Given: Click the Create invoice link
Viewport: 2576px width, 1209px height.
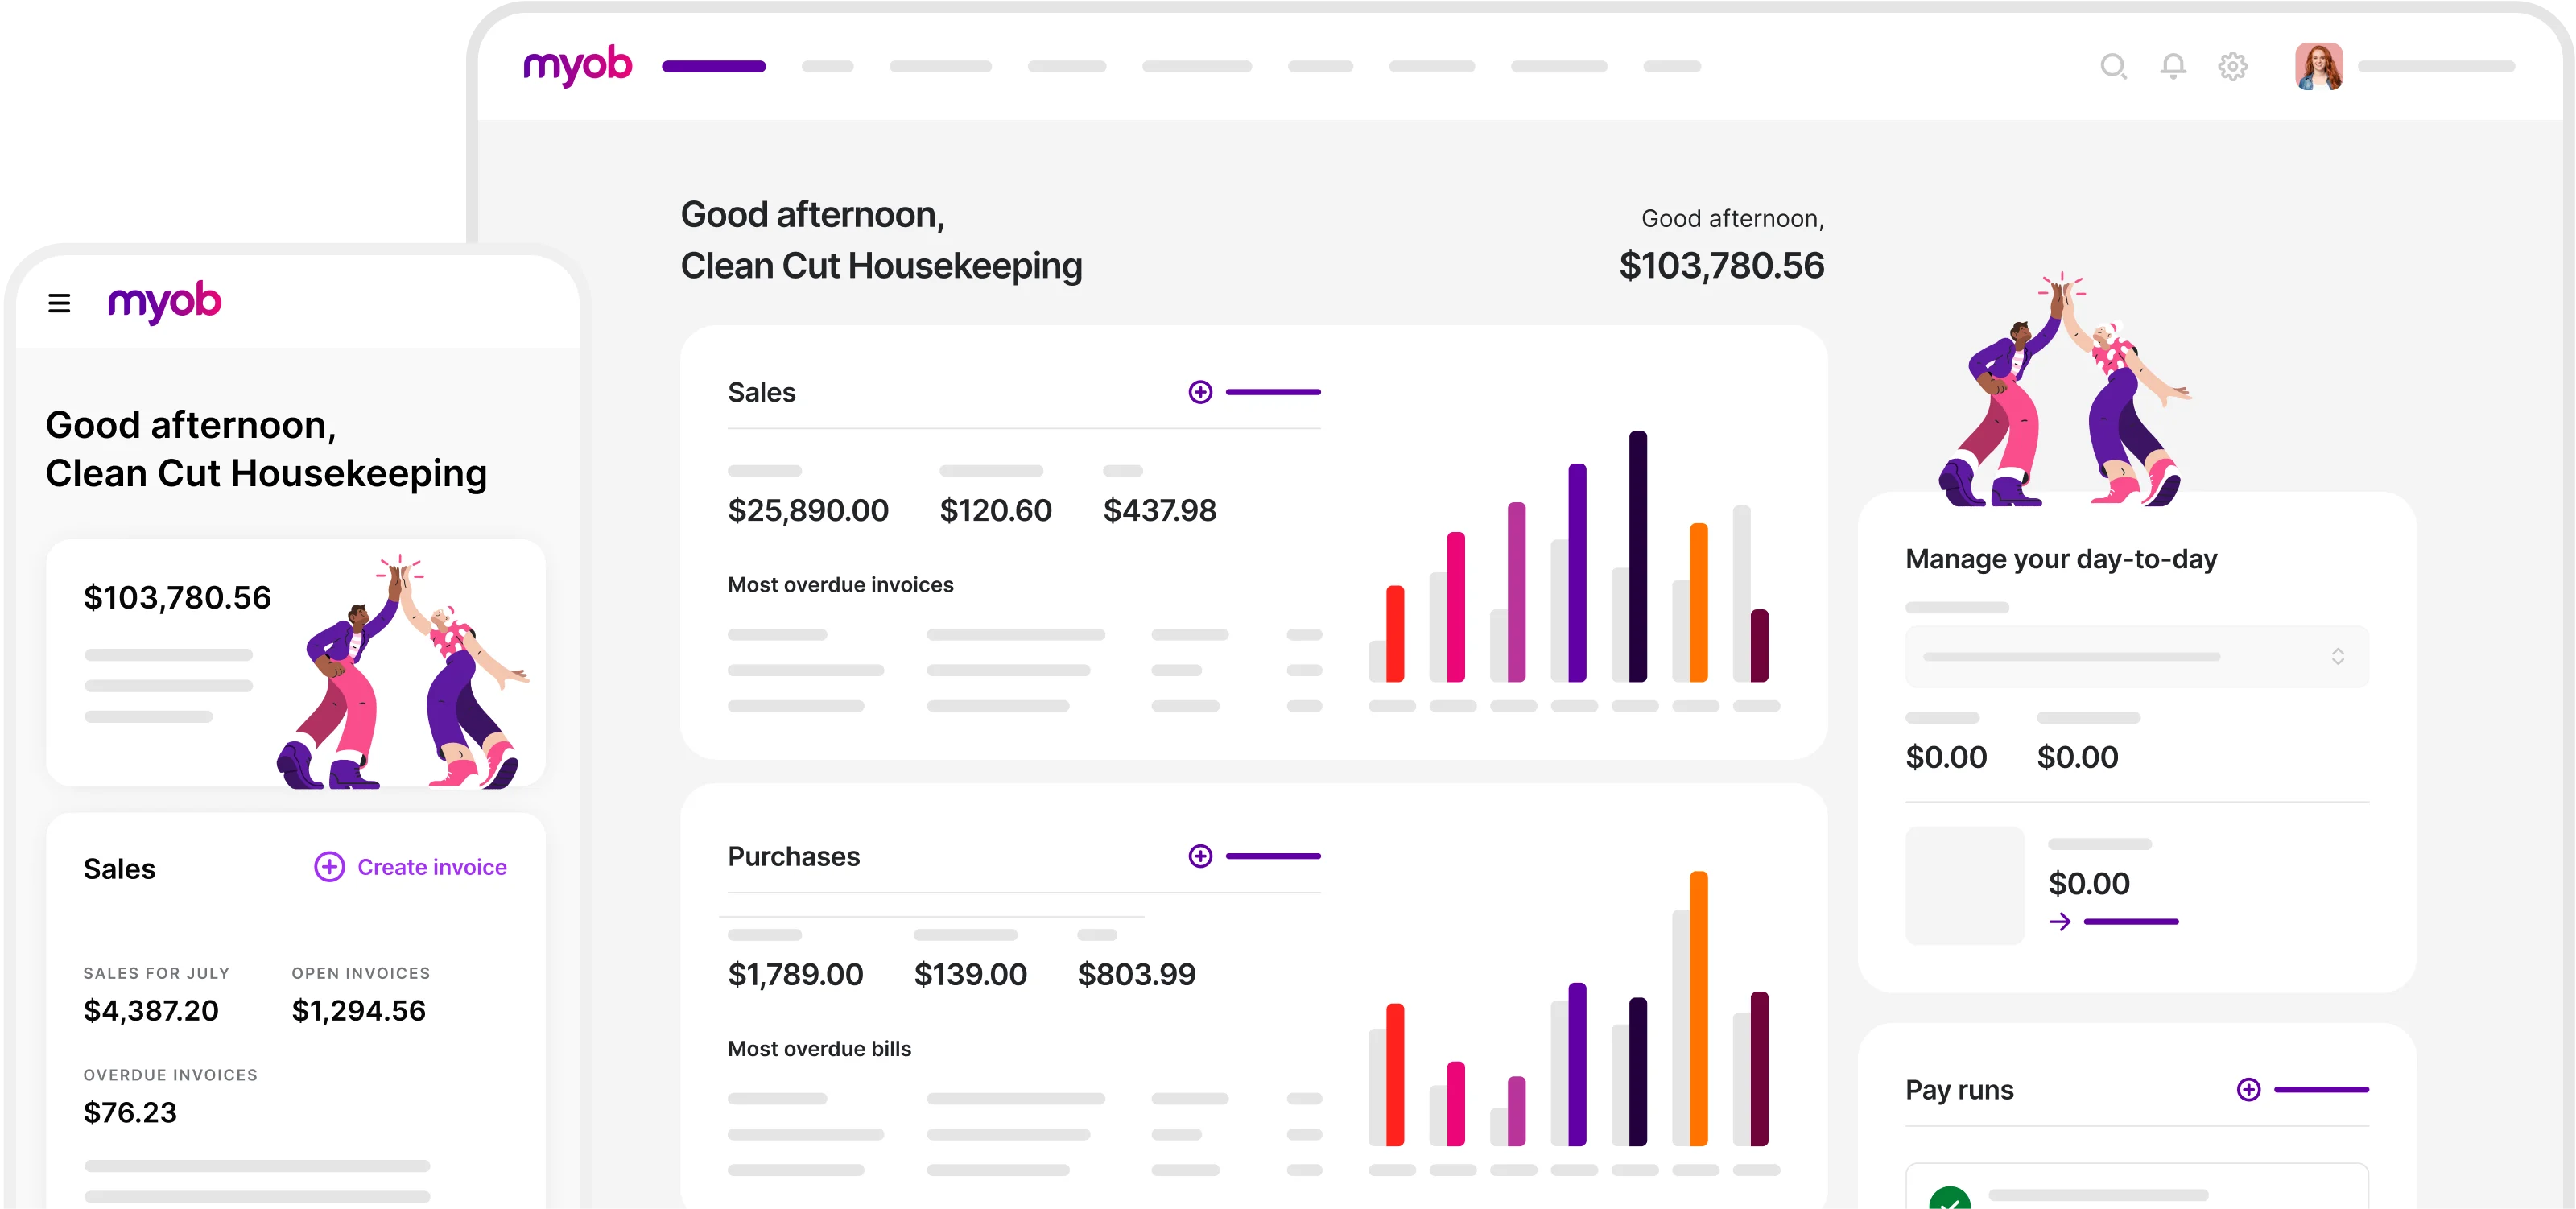Looking at the screenshot, I should point(432,867).
